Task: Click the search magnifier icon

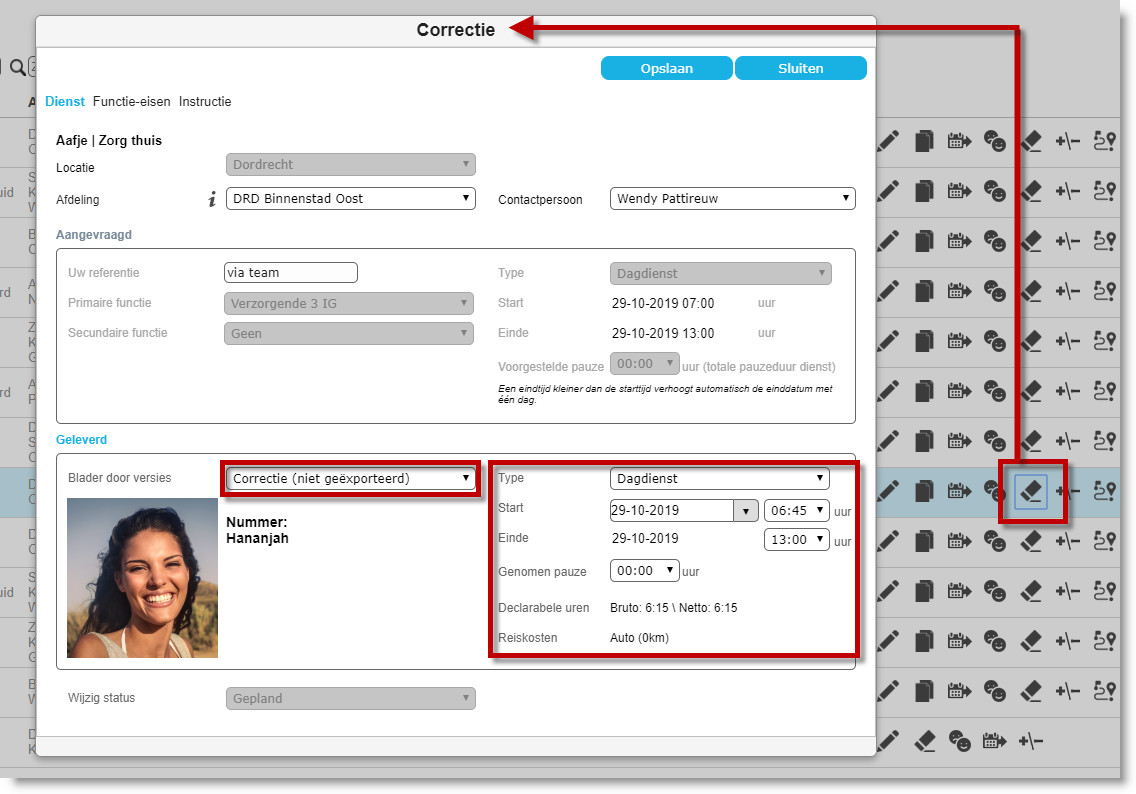Action: coord(17,67)
